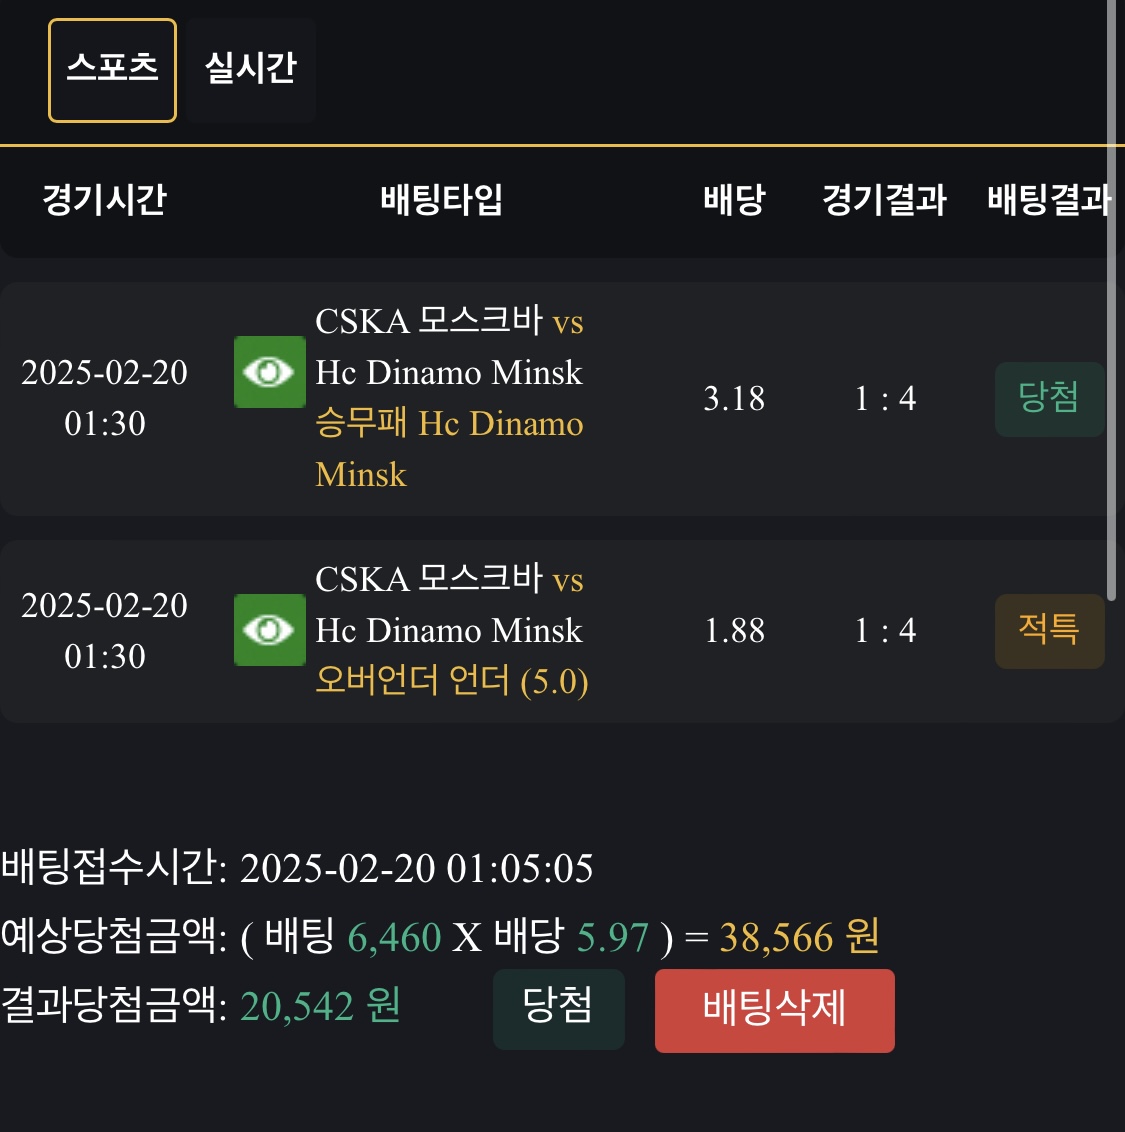The width and height of the screenshot is (1125, 1132).
Task: Click the 경기시간 column header
Action: click(x=104, y=200)
